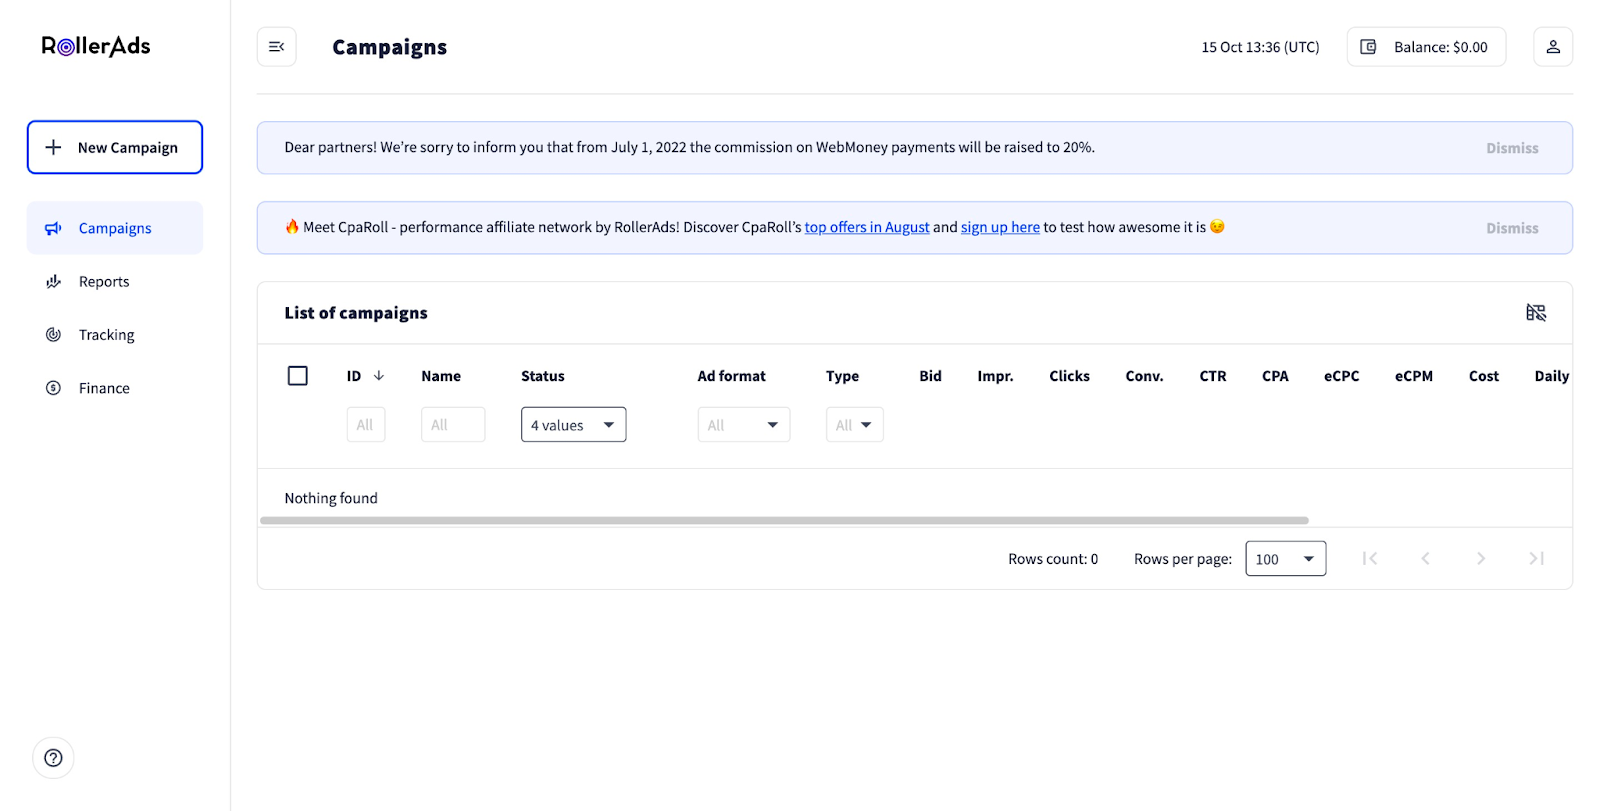Follow the 'top offers in August' link
The width and height of the screenshot is (1600, 811).
(867, 228)
